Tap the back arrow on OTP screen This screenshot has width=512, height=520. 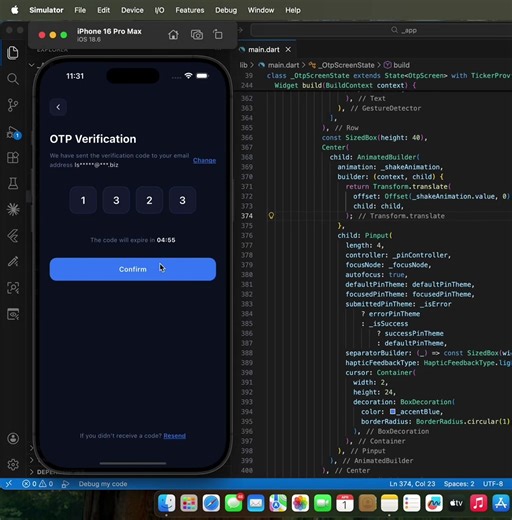point(58,107)
